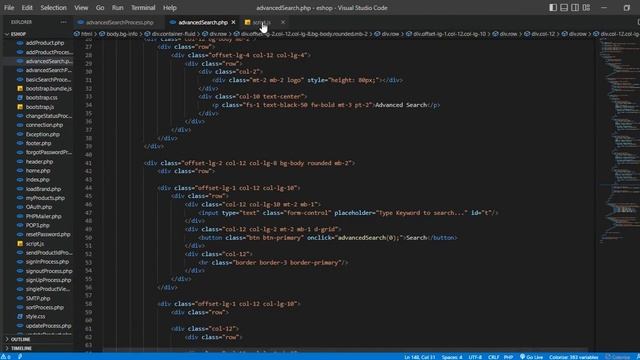
Task: Open myProducts.php file
Action: pos(45,198)
